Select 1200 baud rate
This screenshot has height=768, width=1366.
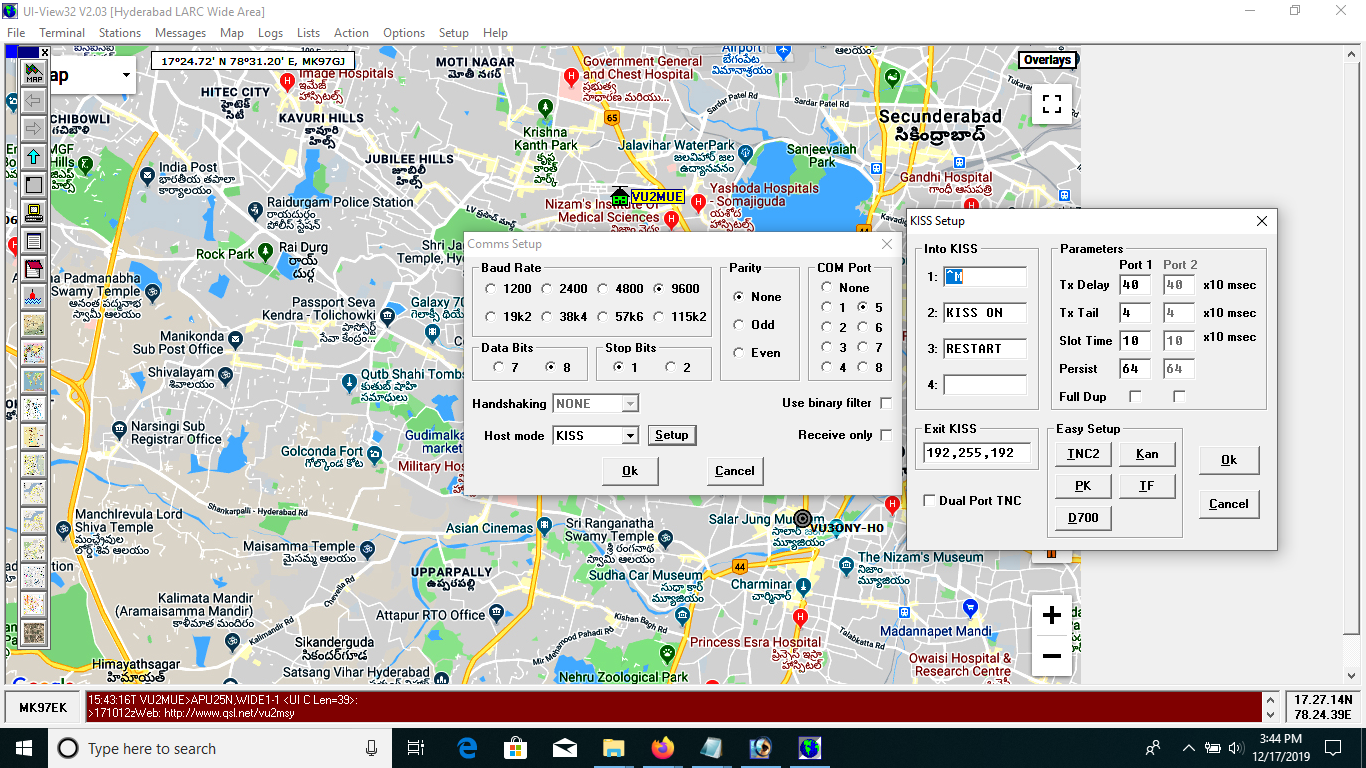point(490,289)
